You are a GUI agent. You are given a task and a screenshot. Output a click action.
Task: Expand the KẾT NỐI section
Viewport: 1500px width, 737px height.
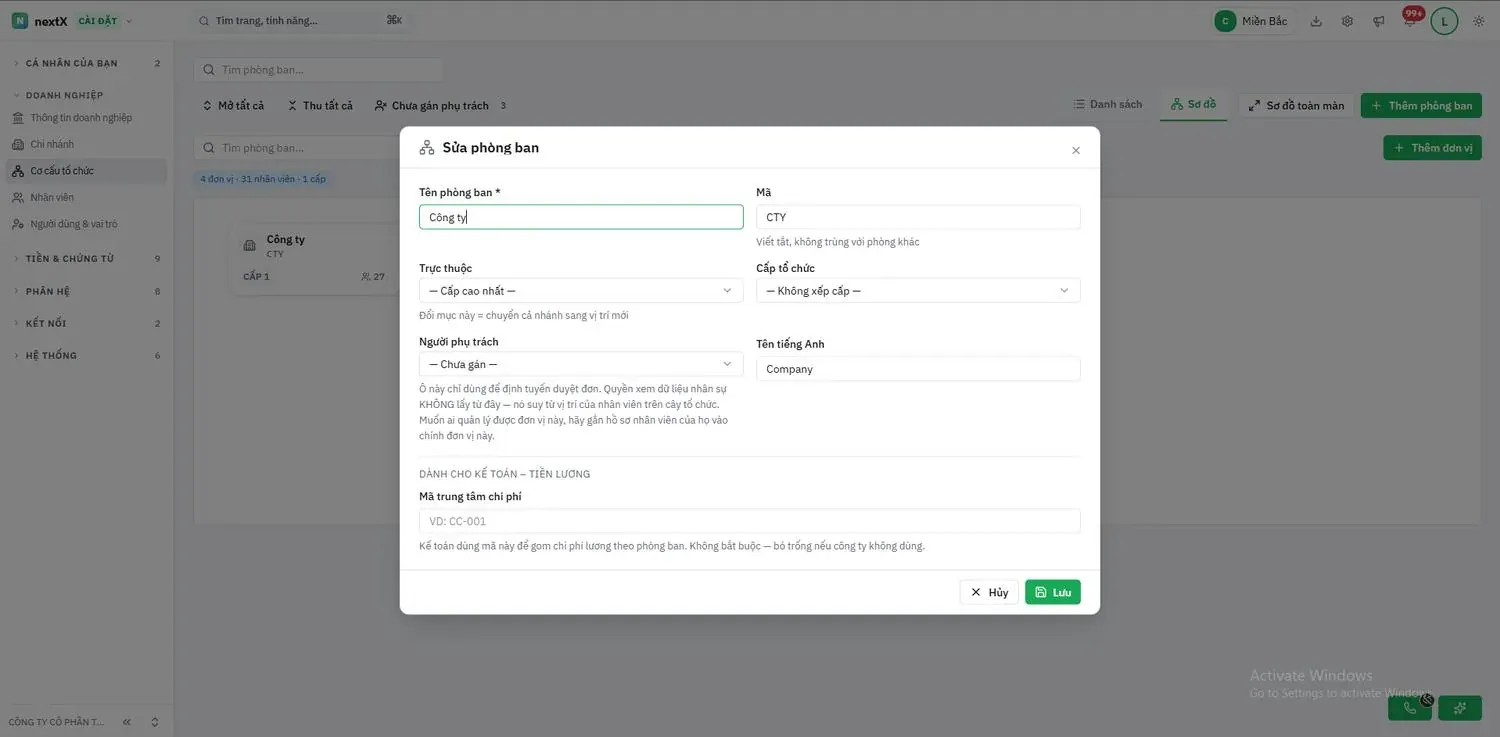point(86,323)
